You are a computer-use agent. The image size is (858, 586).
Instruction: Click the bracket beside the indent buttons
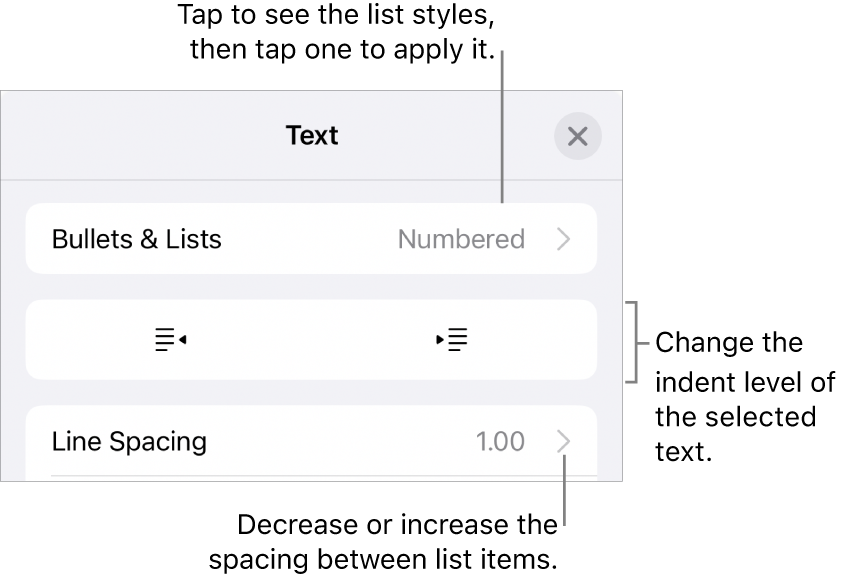click(x=631, y=341)
